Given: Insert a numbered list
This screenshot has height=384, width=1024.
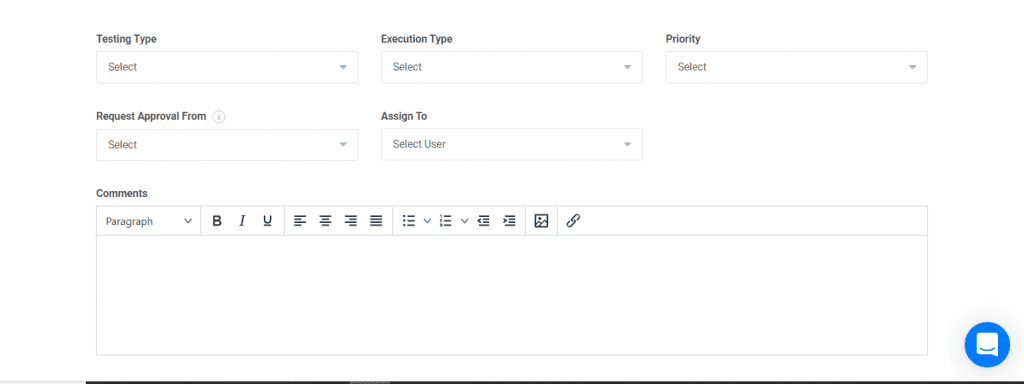Looking at the screenshot, I should 446,221.
